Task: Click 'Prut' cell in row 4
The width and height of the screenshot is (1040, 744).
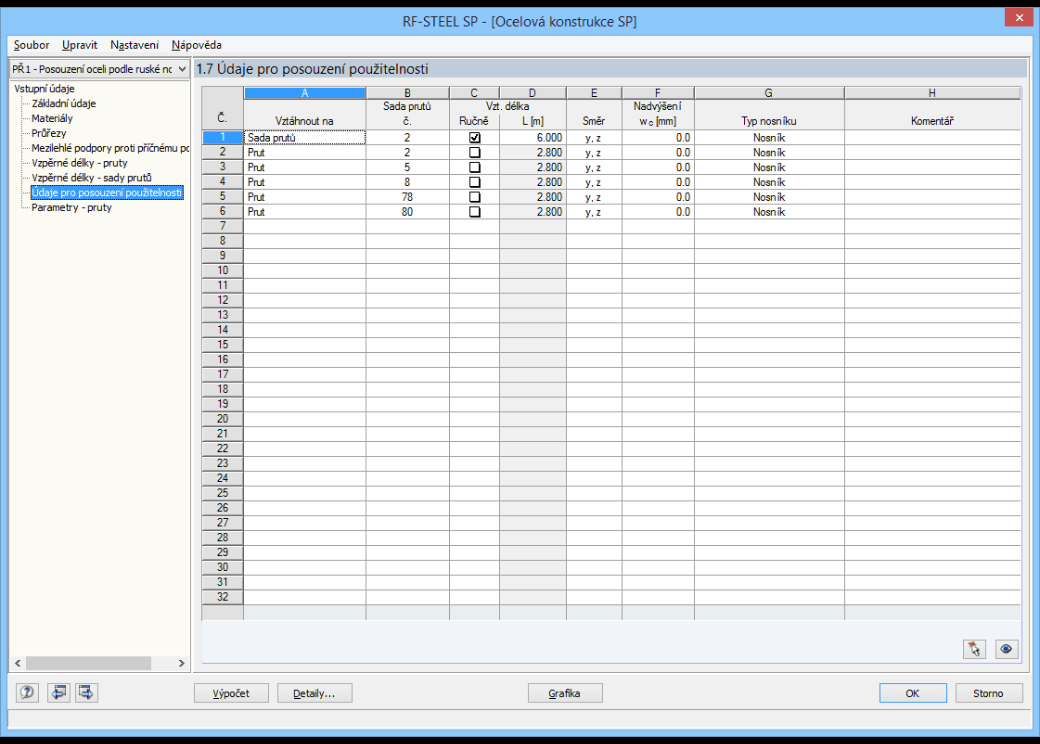Action: pos(304,182)
